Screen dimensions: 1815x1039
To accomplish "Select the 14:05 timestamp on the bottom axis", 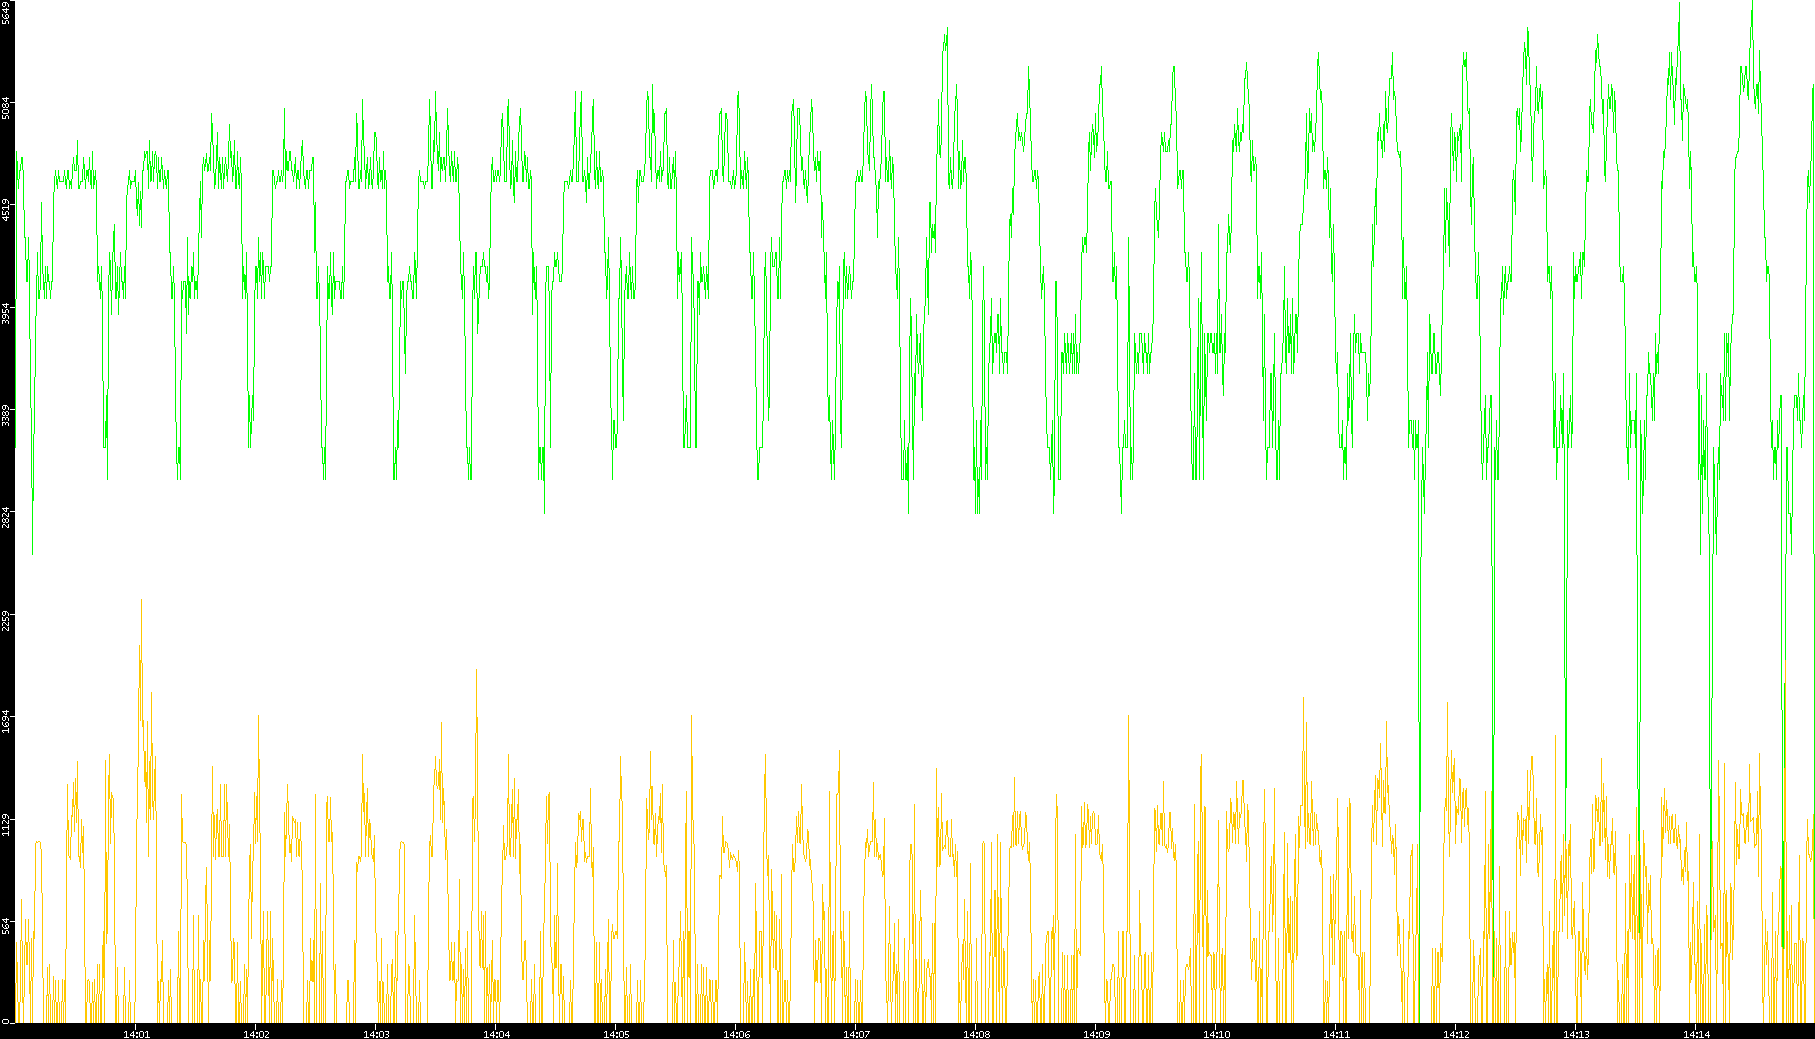I will [617, 1034].
